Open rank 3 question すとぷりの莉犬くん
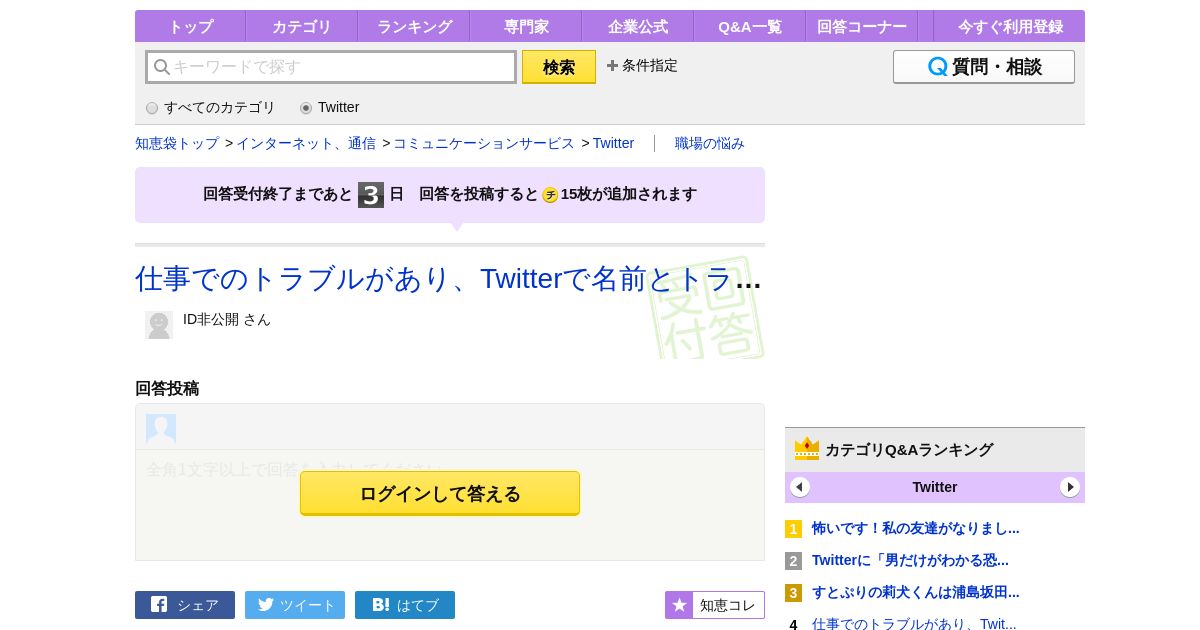Screen dimensions: 1200x630 [x=915, y=592]
